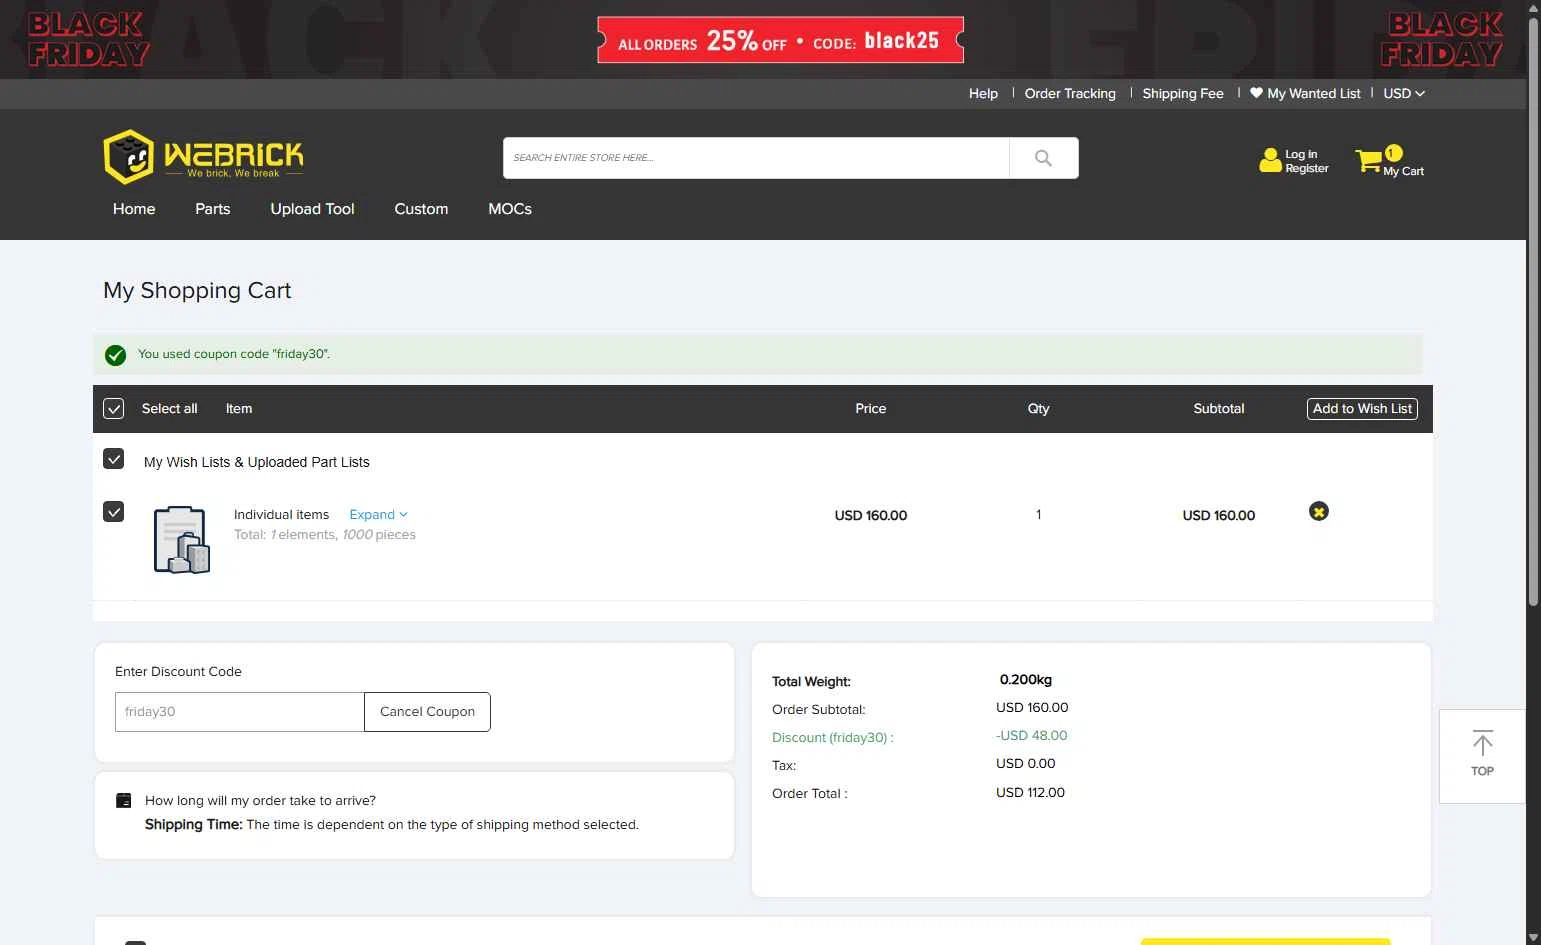Click the Cancel Coupon button
The image size is (1541, 945).
427,712
